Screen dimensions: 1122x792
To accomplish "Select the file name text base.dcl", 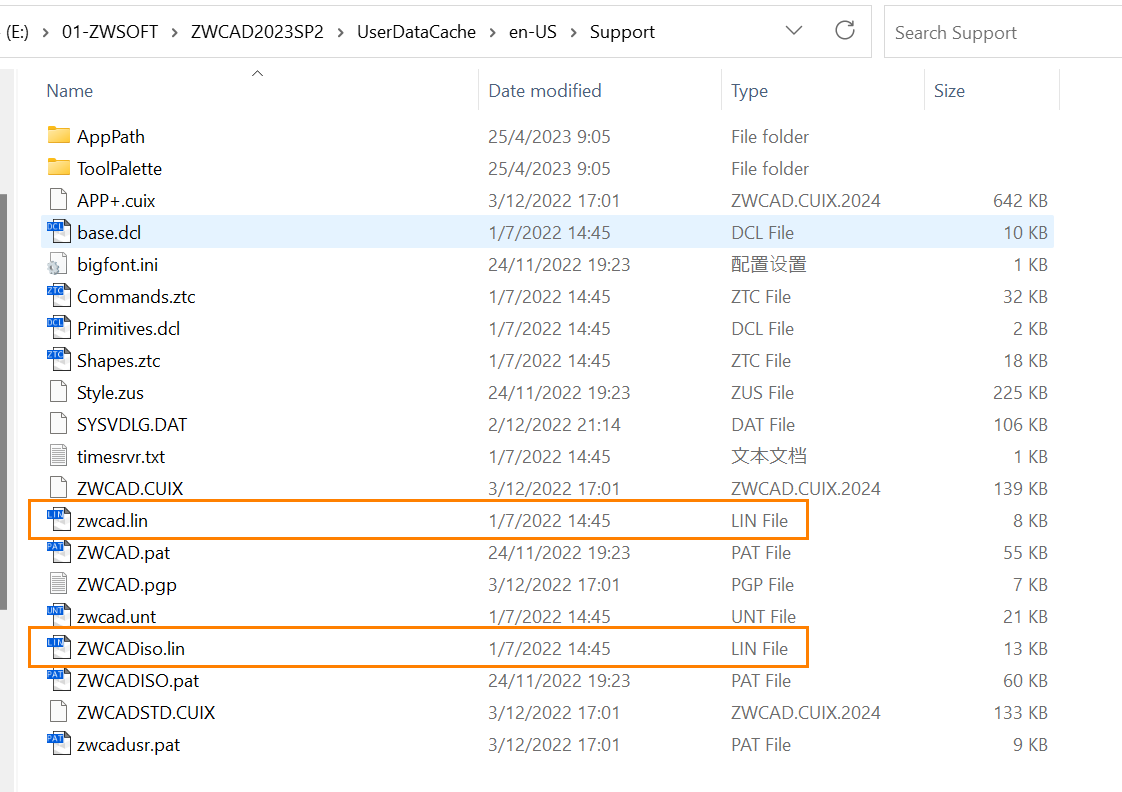I will click(x=109, y=233).
